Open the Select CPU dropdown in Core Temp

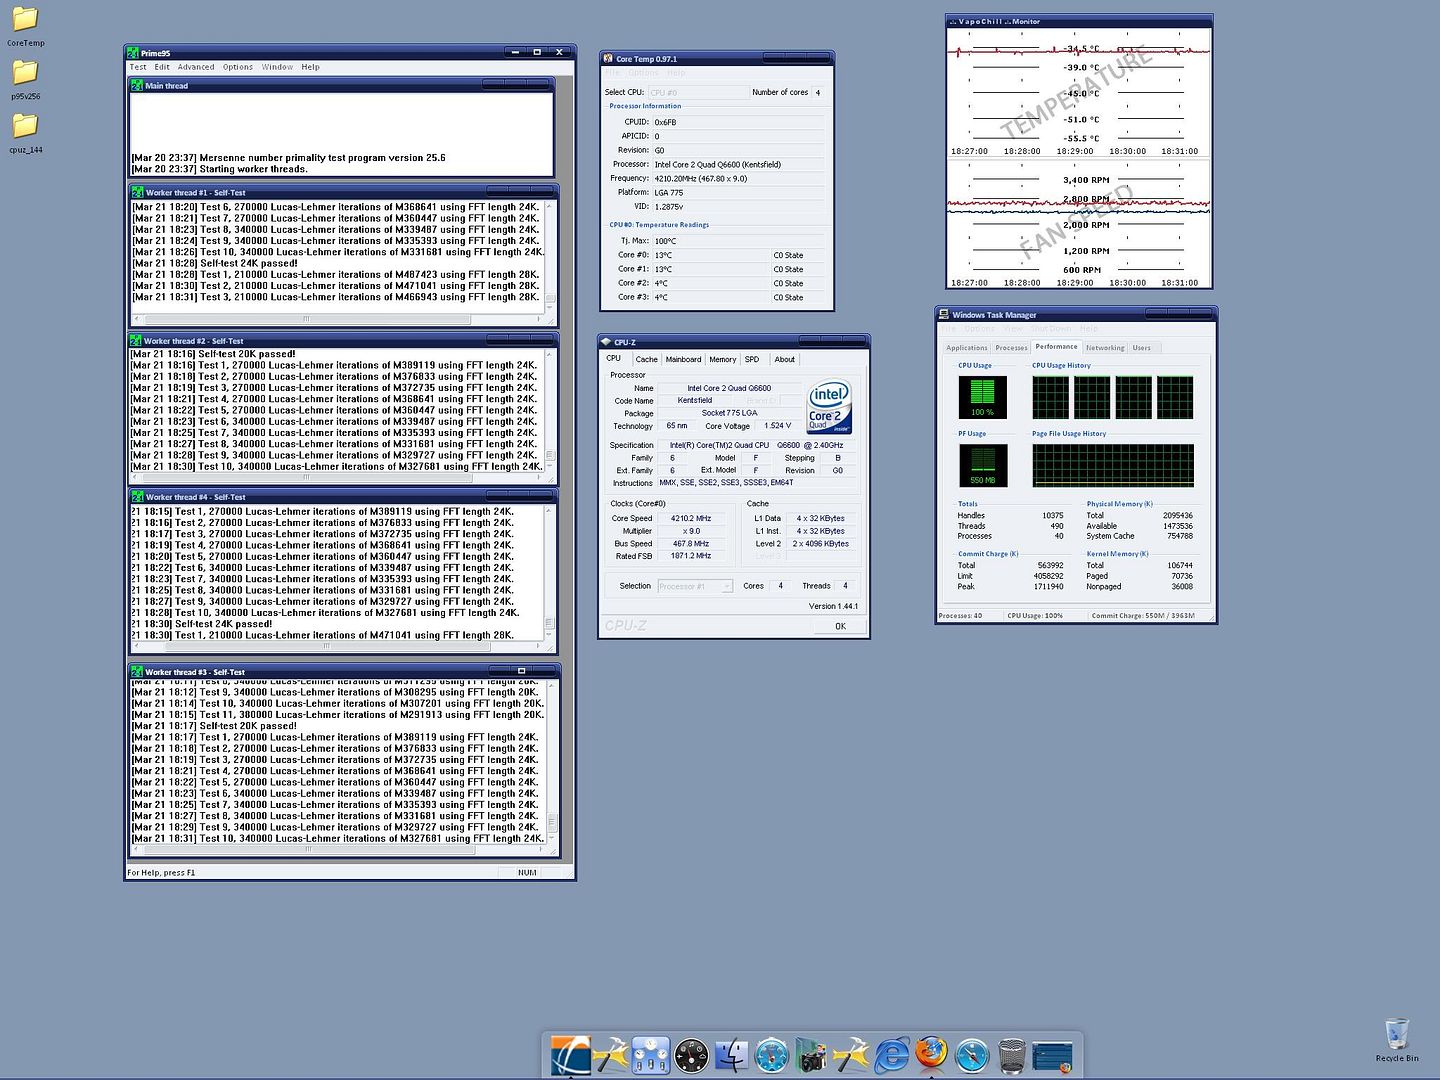(697, 92)
